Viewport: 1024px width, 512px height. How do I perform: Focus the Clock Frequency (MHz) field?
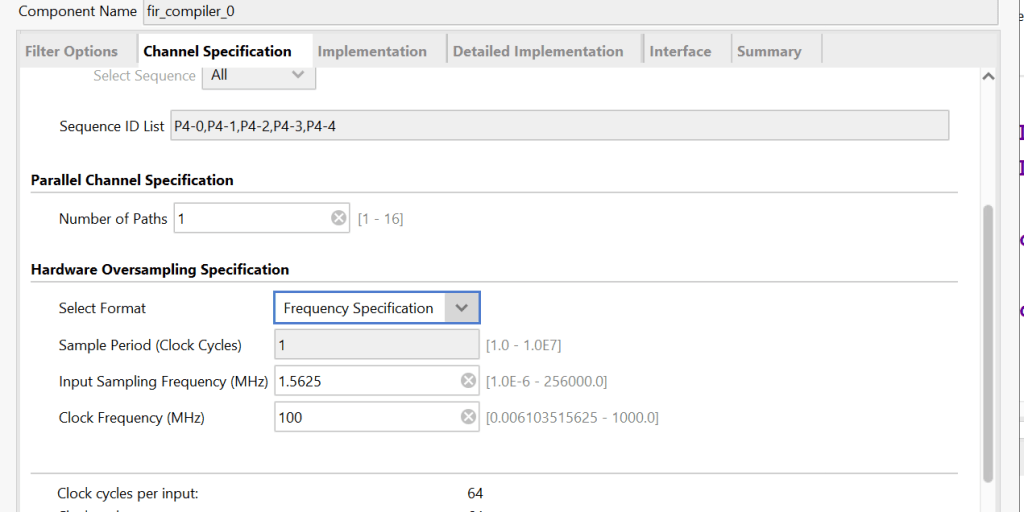[365, 417]
